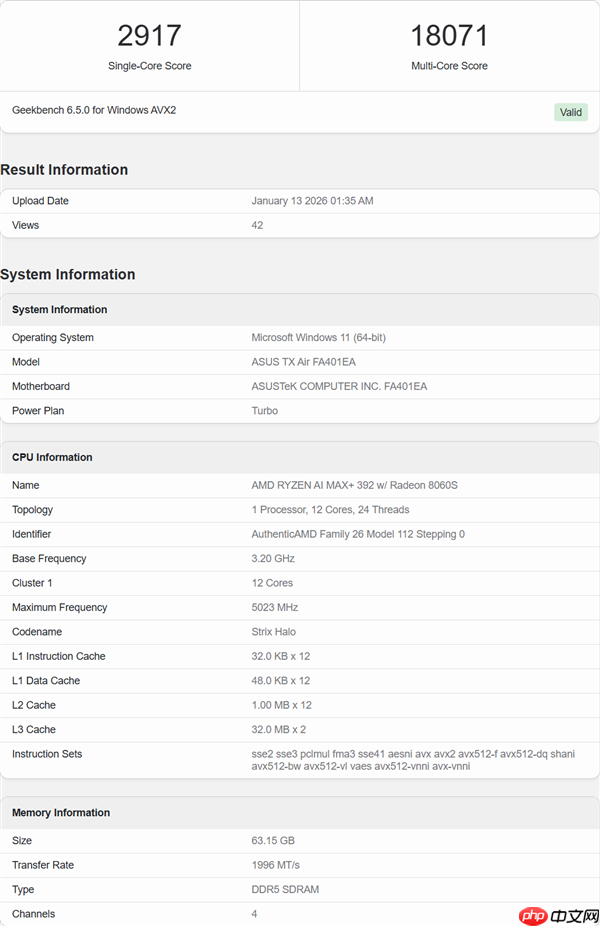600x926 pixels.
Task: Click the System Information table header
Action: point(59,310)
